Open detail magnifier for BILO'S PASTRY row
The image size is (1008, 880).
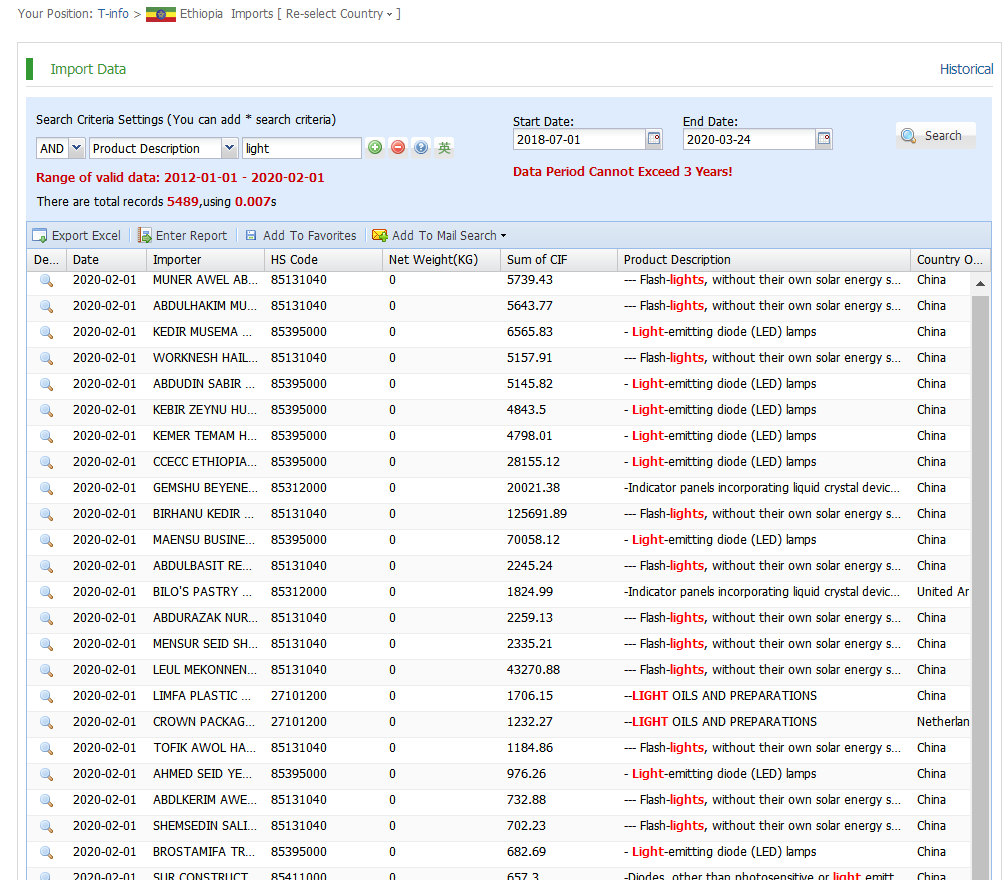[x=46, y=592]
